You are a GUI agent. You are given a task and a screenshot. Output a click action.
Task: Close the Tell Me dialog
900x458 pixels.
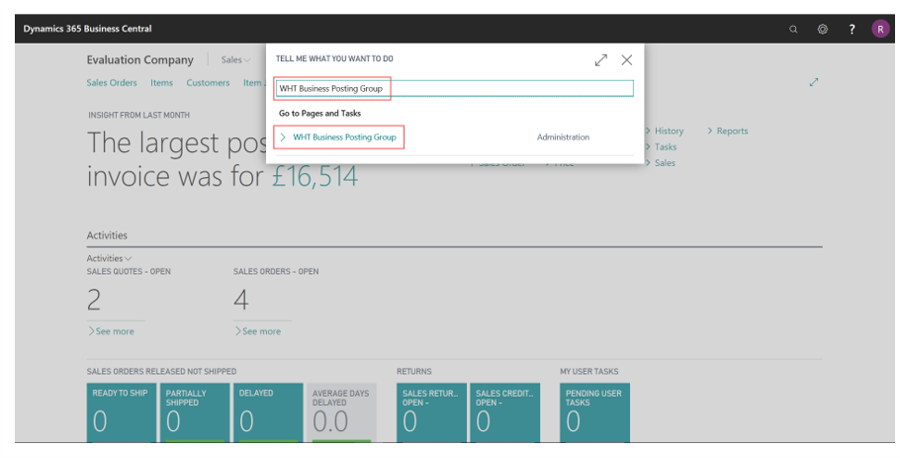click(627, 60)
